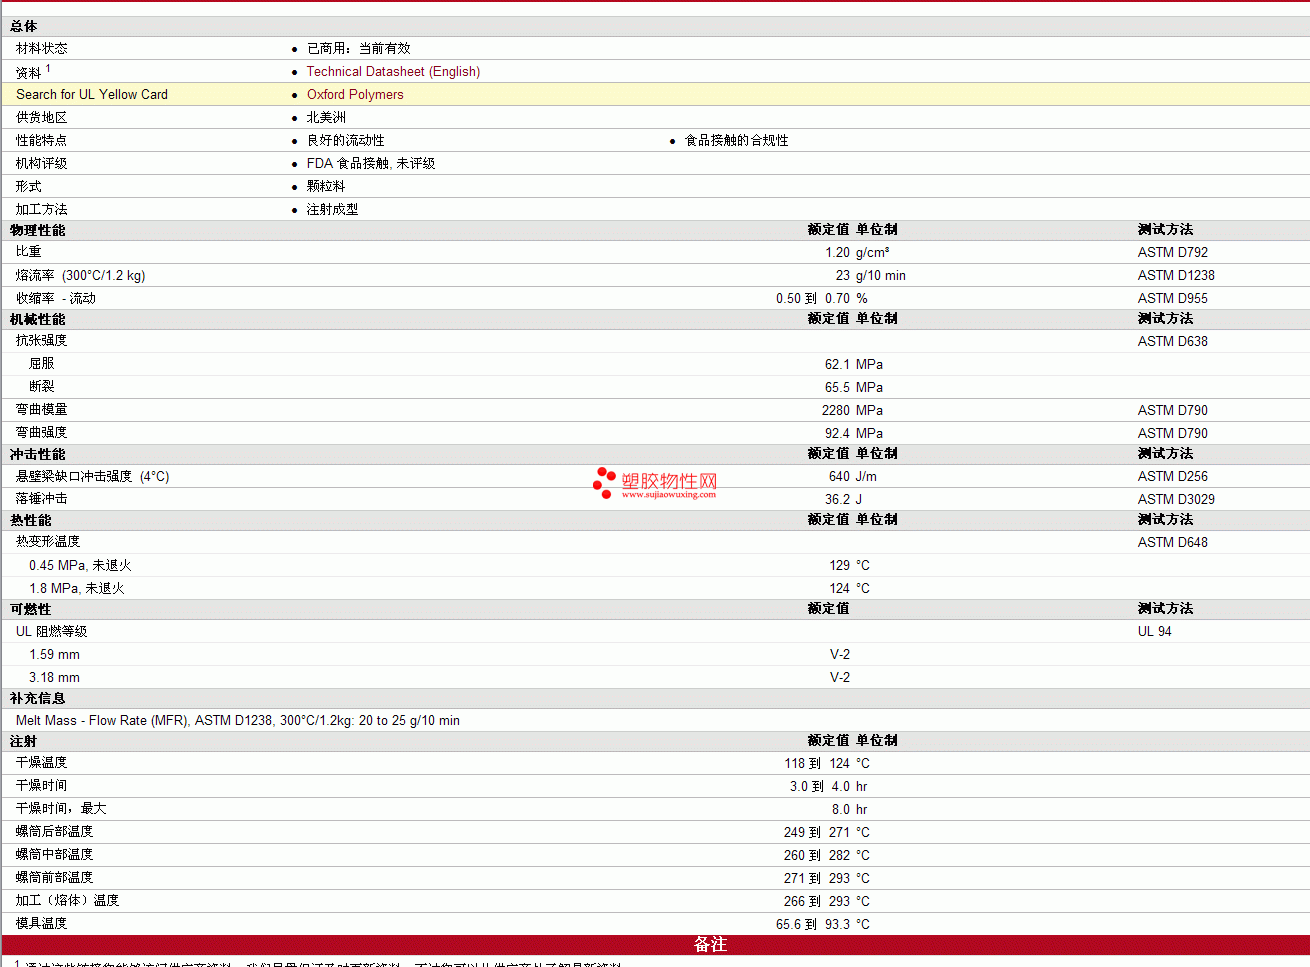Click the 'Search for UL Yellow Card' label
This screenshot has width=1310, height=967.
tap(92, 95)
